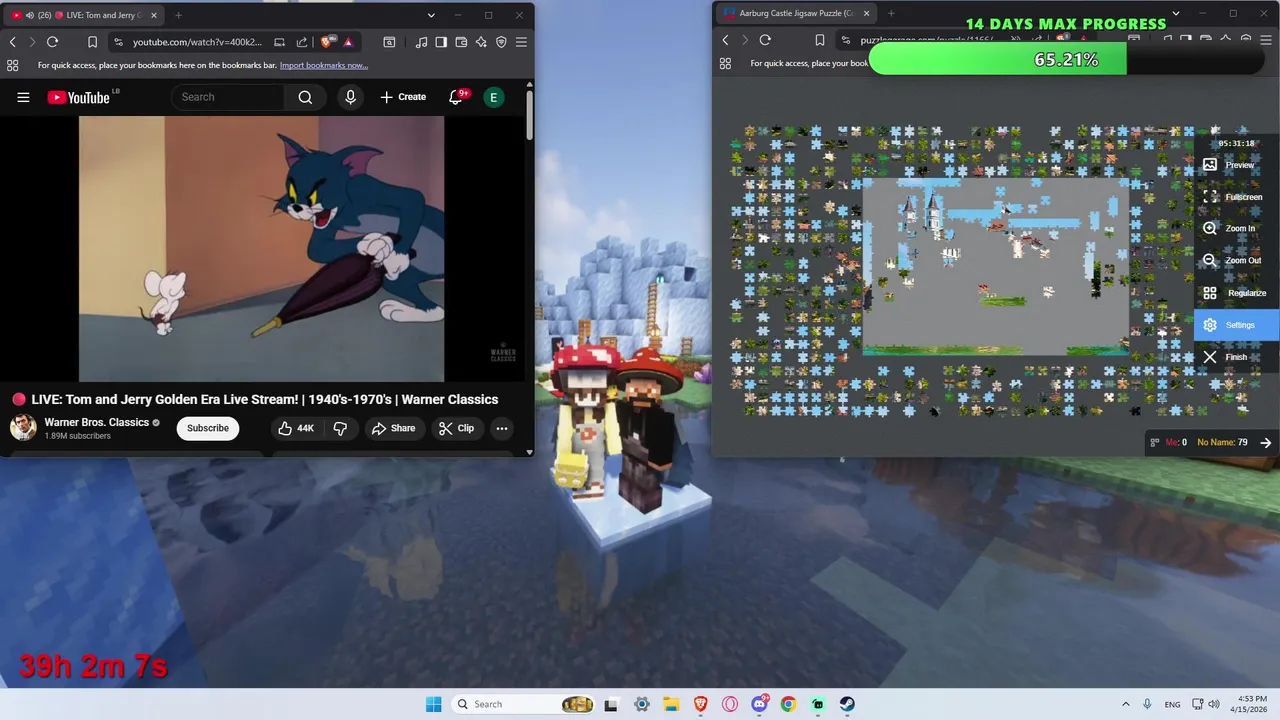This screenshot has height=720, width=1280.
Task: Bookmark the YouTube page
Action: (x=92, y=42)
